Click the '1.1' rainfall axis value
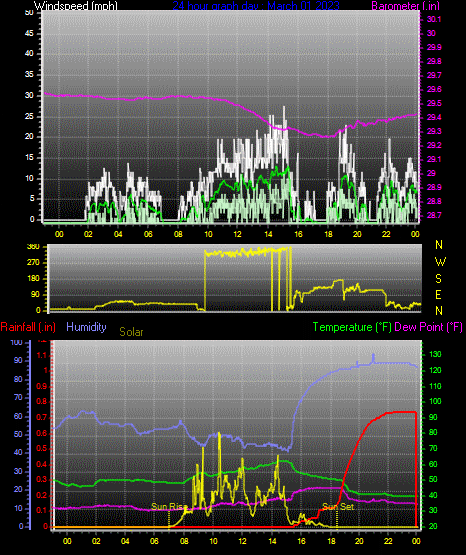 click(42, 355)
